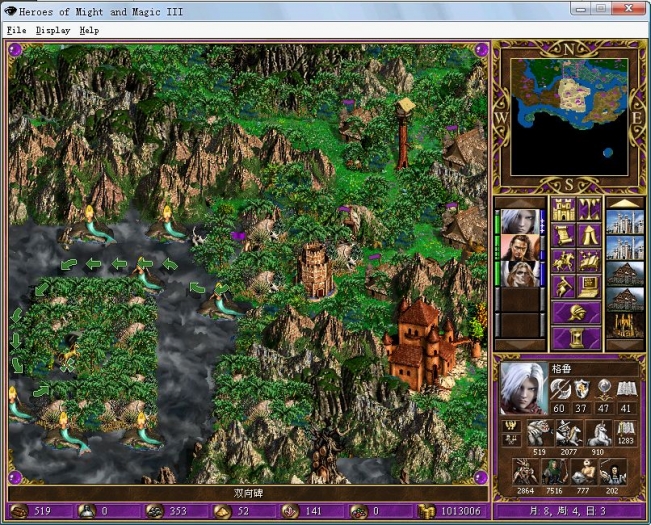Click the troop stack numbering 777

pos(584,472)
